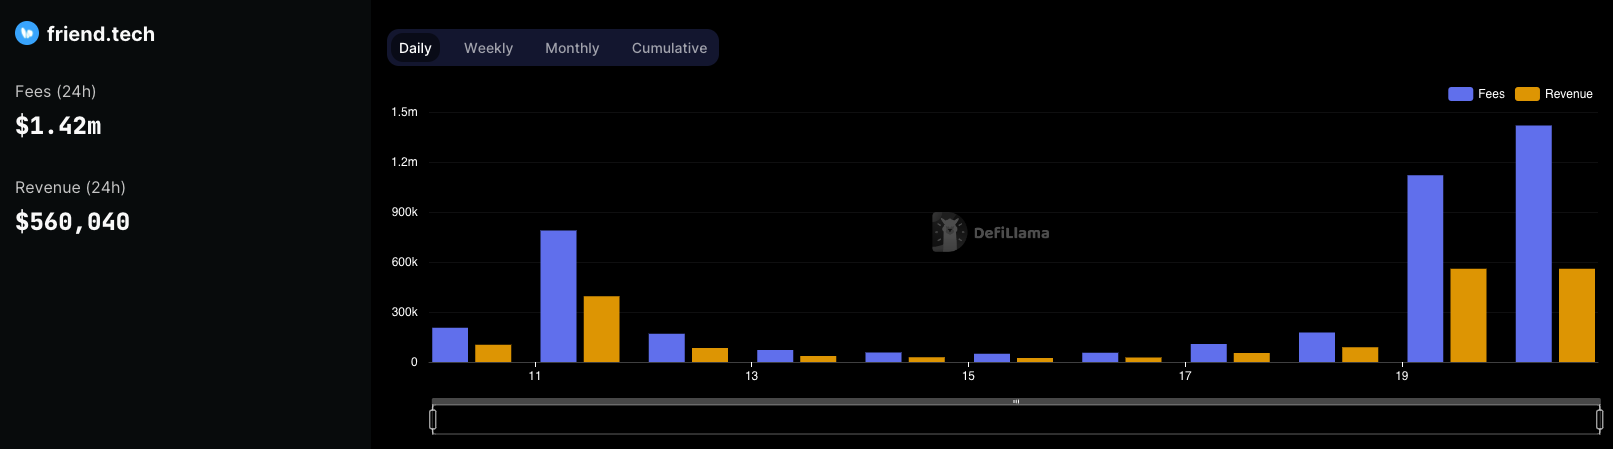This screenshot has width=1613, height=449.
Task: Click the Fees legend label
Action: point(1491,94)
